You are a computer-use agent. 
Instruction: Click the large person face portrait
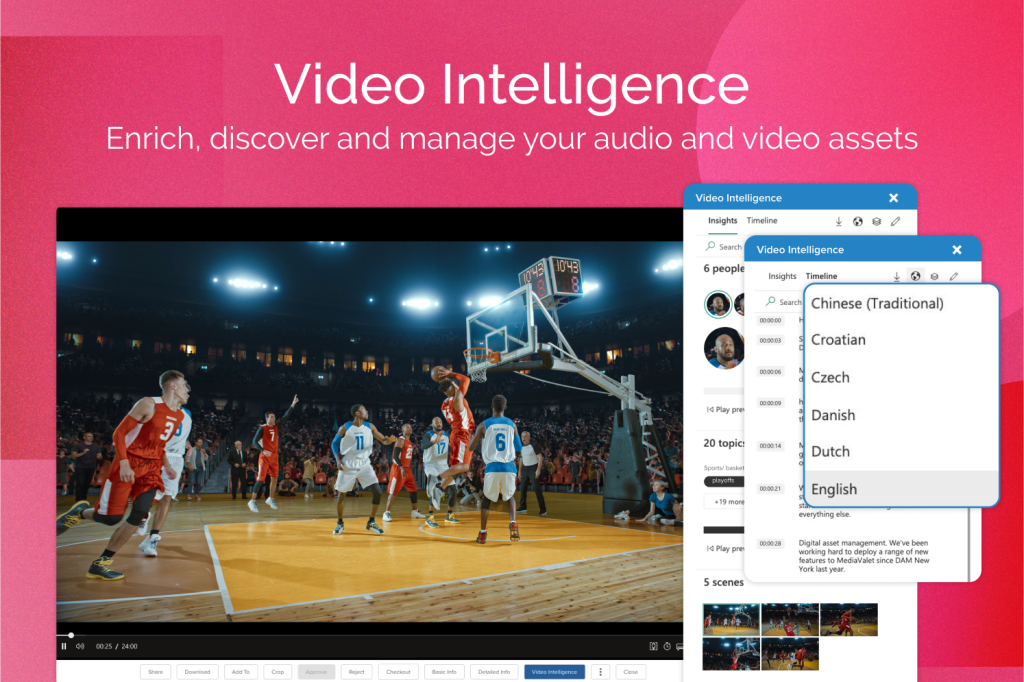click(724, 348)
